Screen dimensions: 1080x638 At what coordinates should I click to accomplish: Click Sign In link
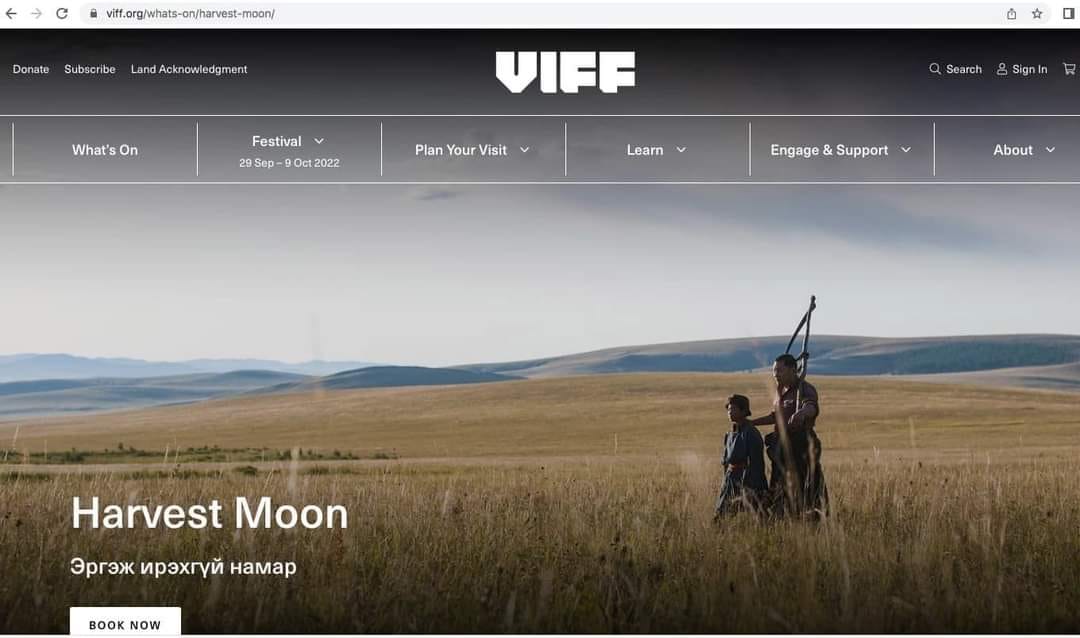pos(1021,69)
